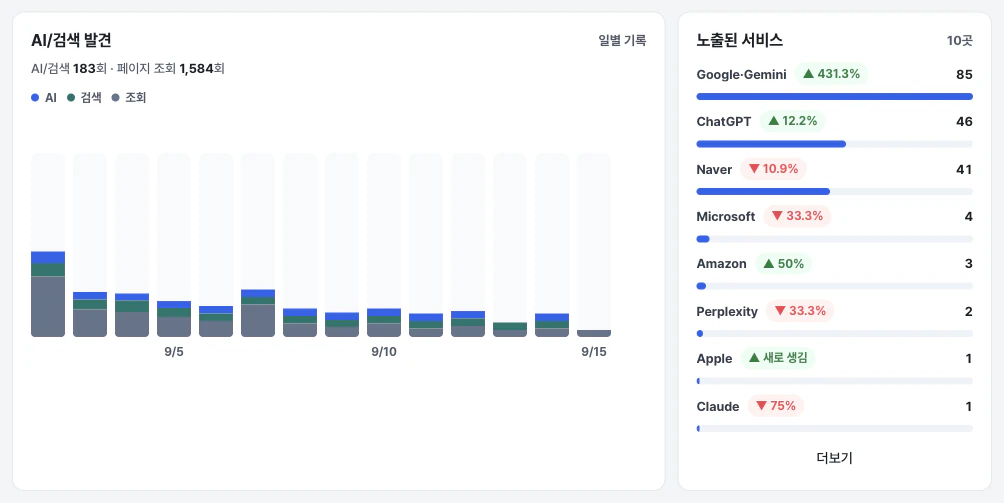Click the Amazon service name
This screenshot has width=1004, height=503.
coord(721,264)
